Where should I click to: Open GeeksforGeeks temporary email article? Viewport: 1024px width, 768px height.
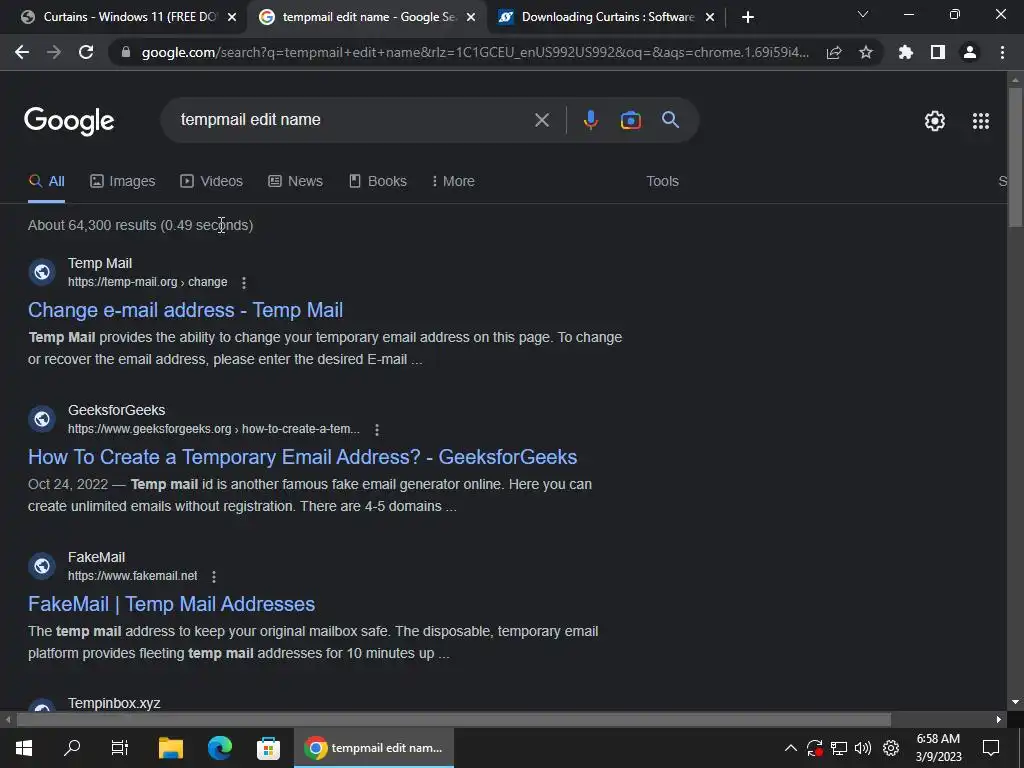(302, 457)
